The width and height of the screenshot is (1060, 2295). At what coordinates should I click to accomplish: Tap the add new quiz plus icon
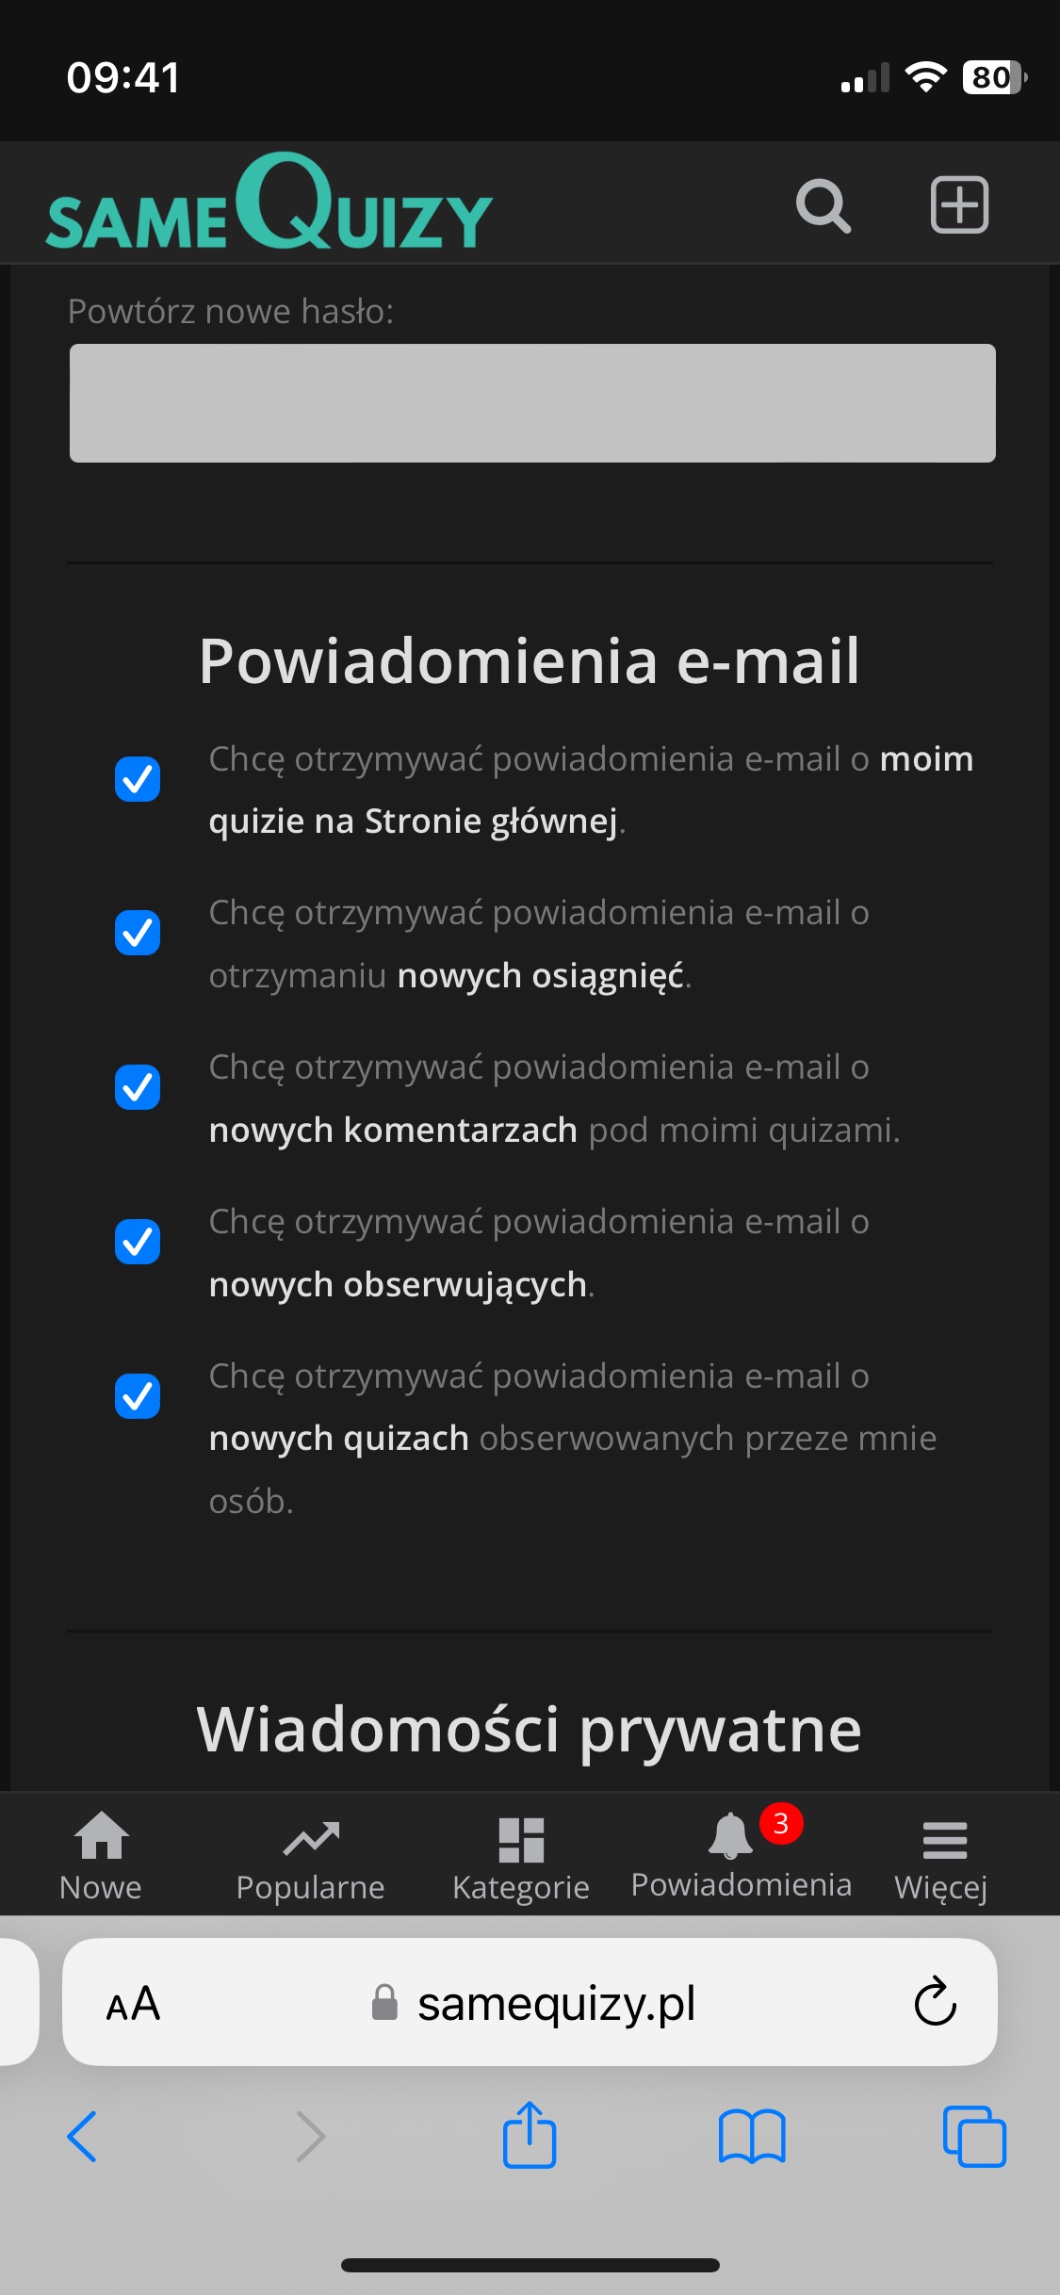959,205
